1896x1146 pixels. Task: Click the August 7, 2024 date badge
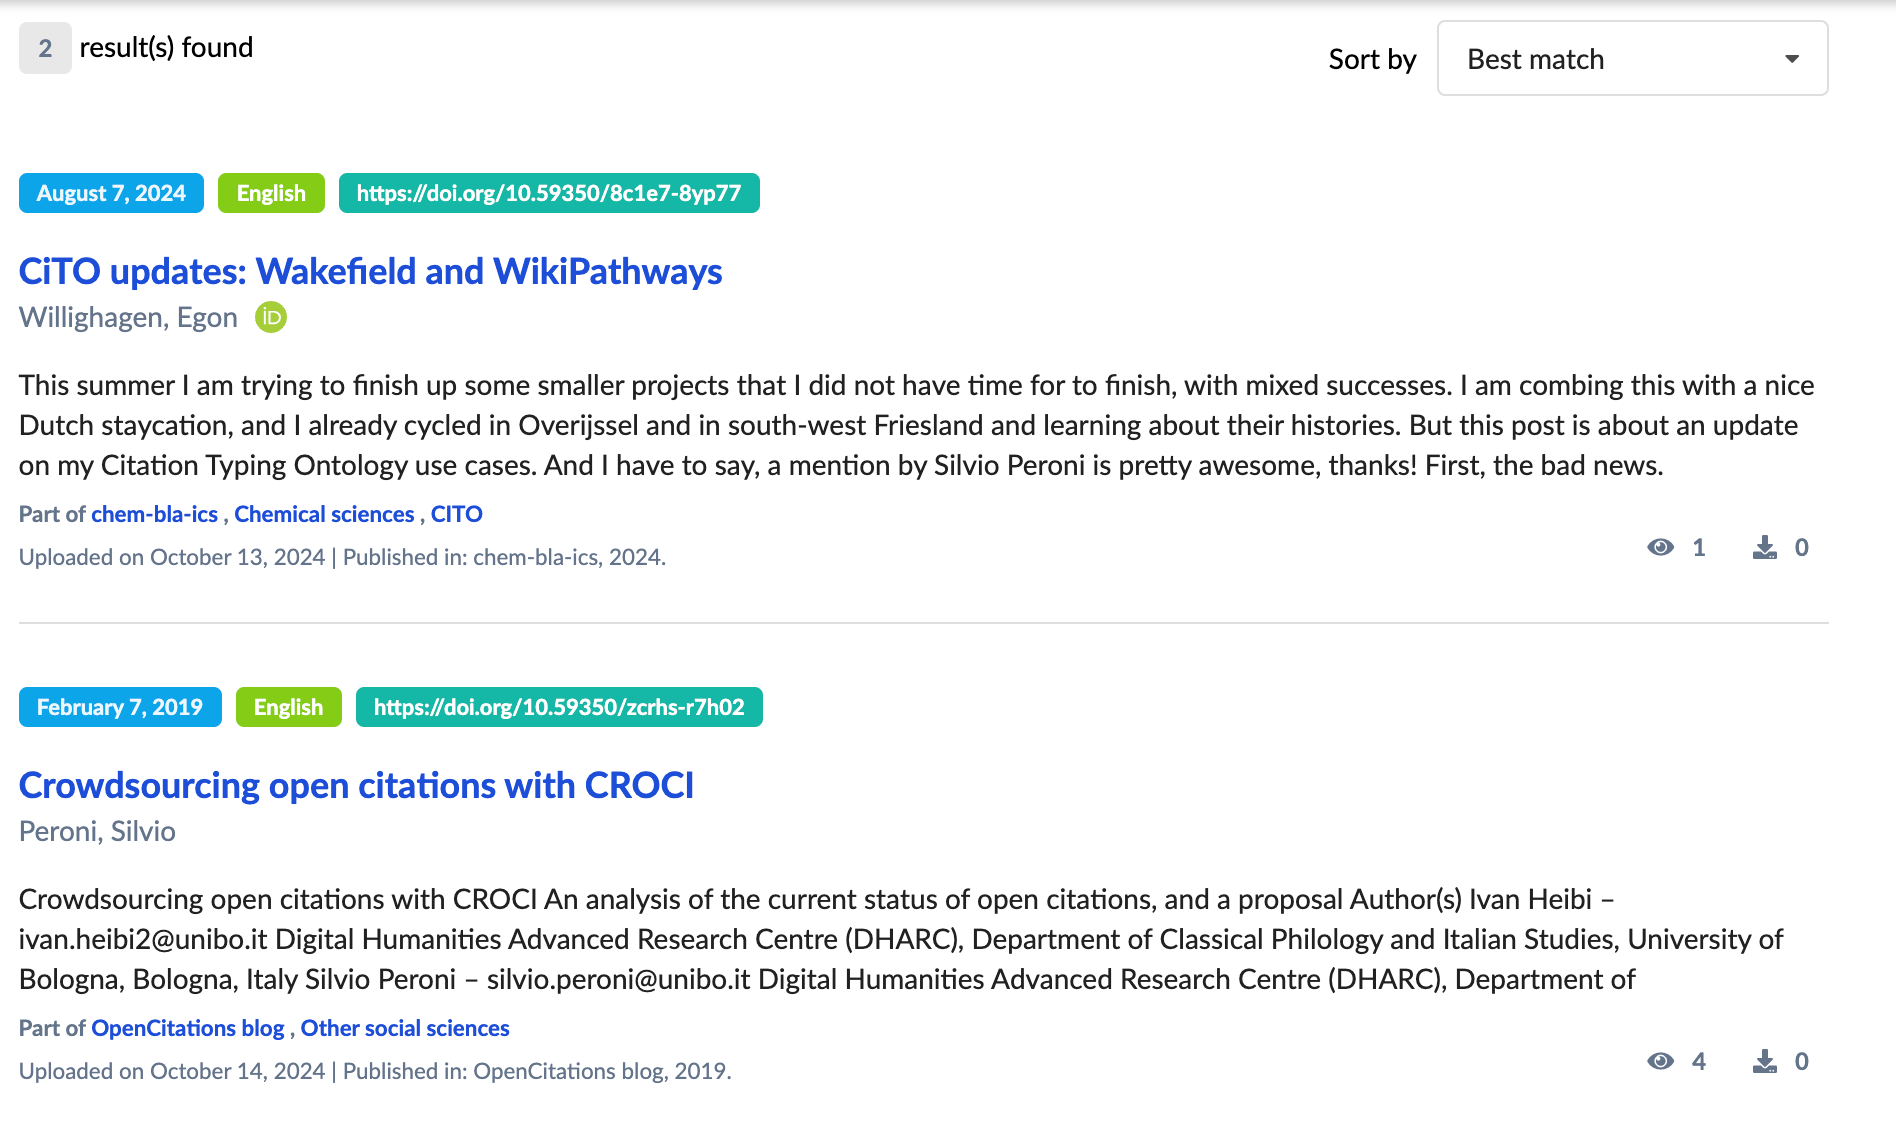111,193
